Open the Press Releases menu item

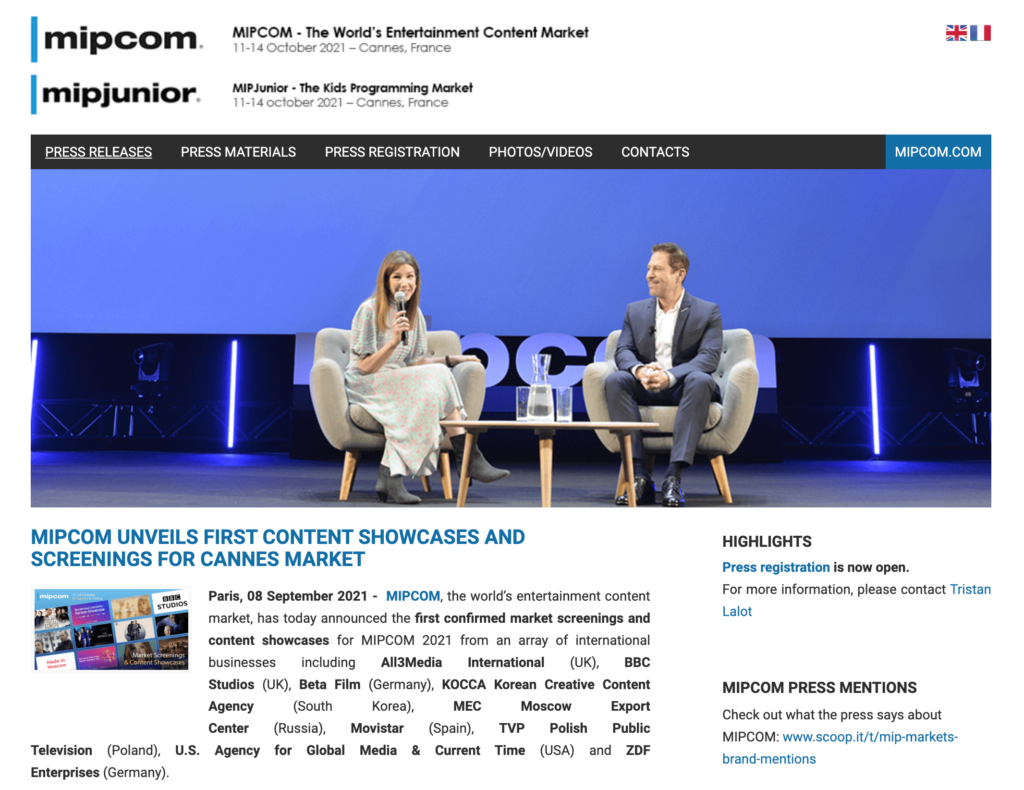click(98, 152)
